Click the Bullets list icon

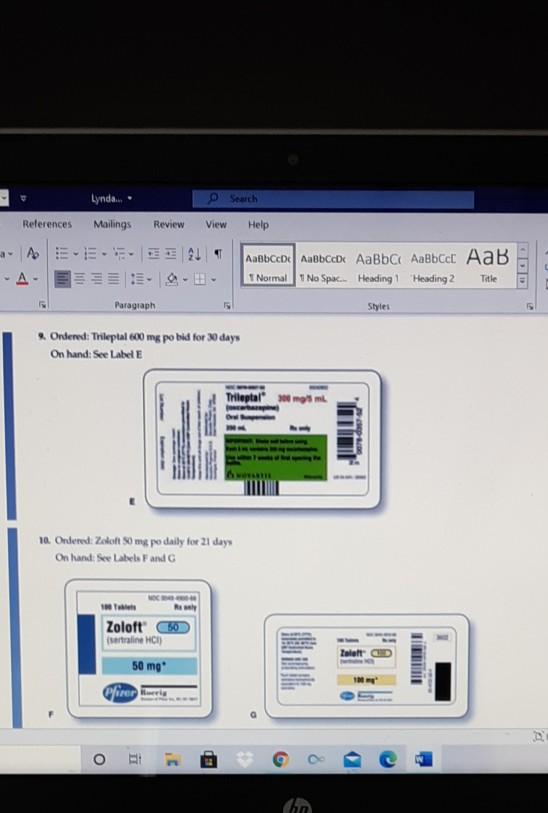[62, 254]
